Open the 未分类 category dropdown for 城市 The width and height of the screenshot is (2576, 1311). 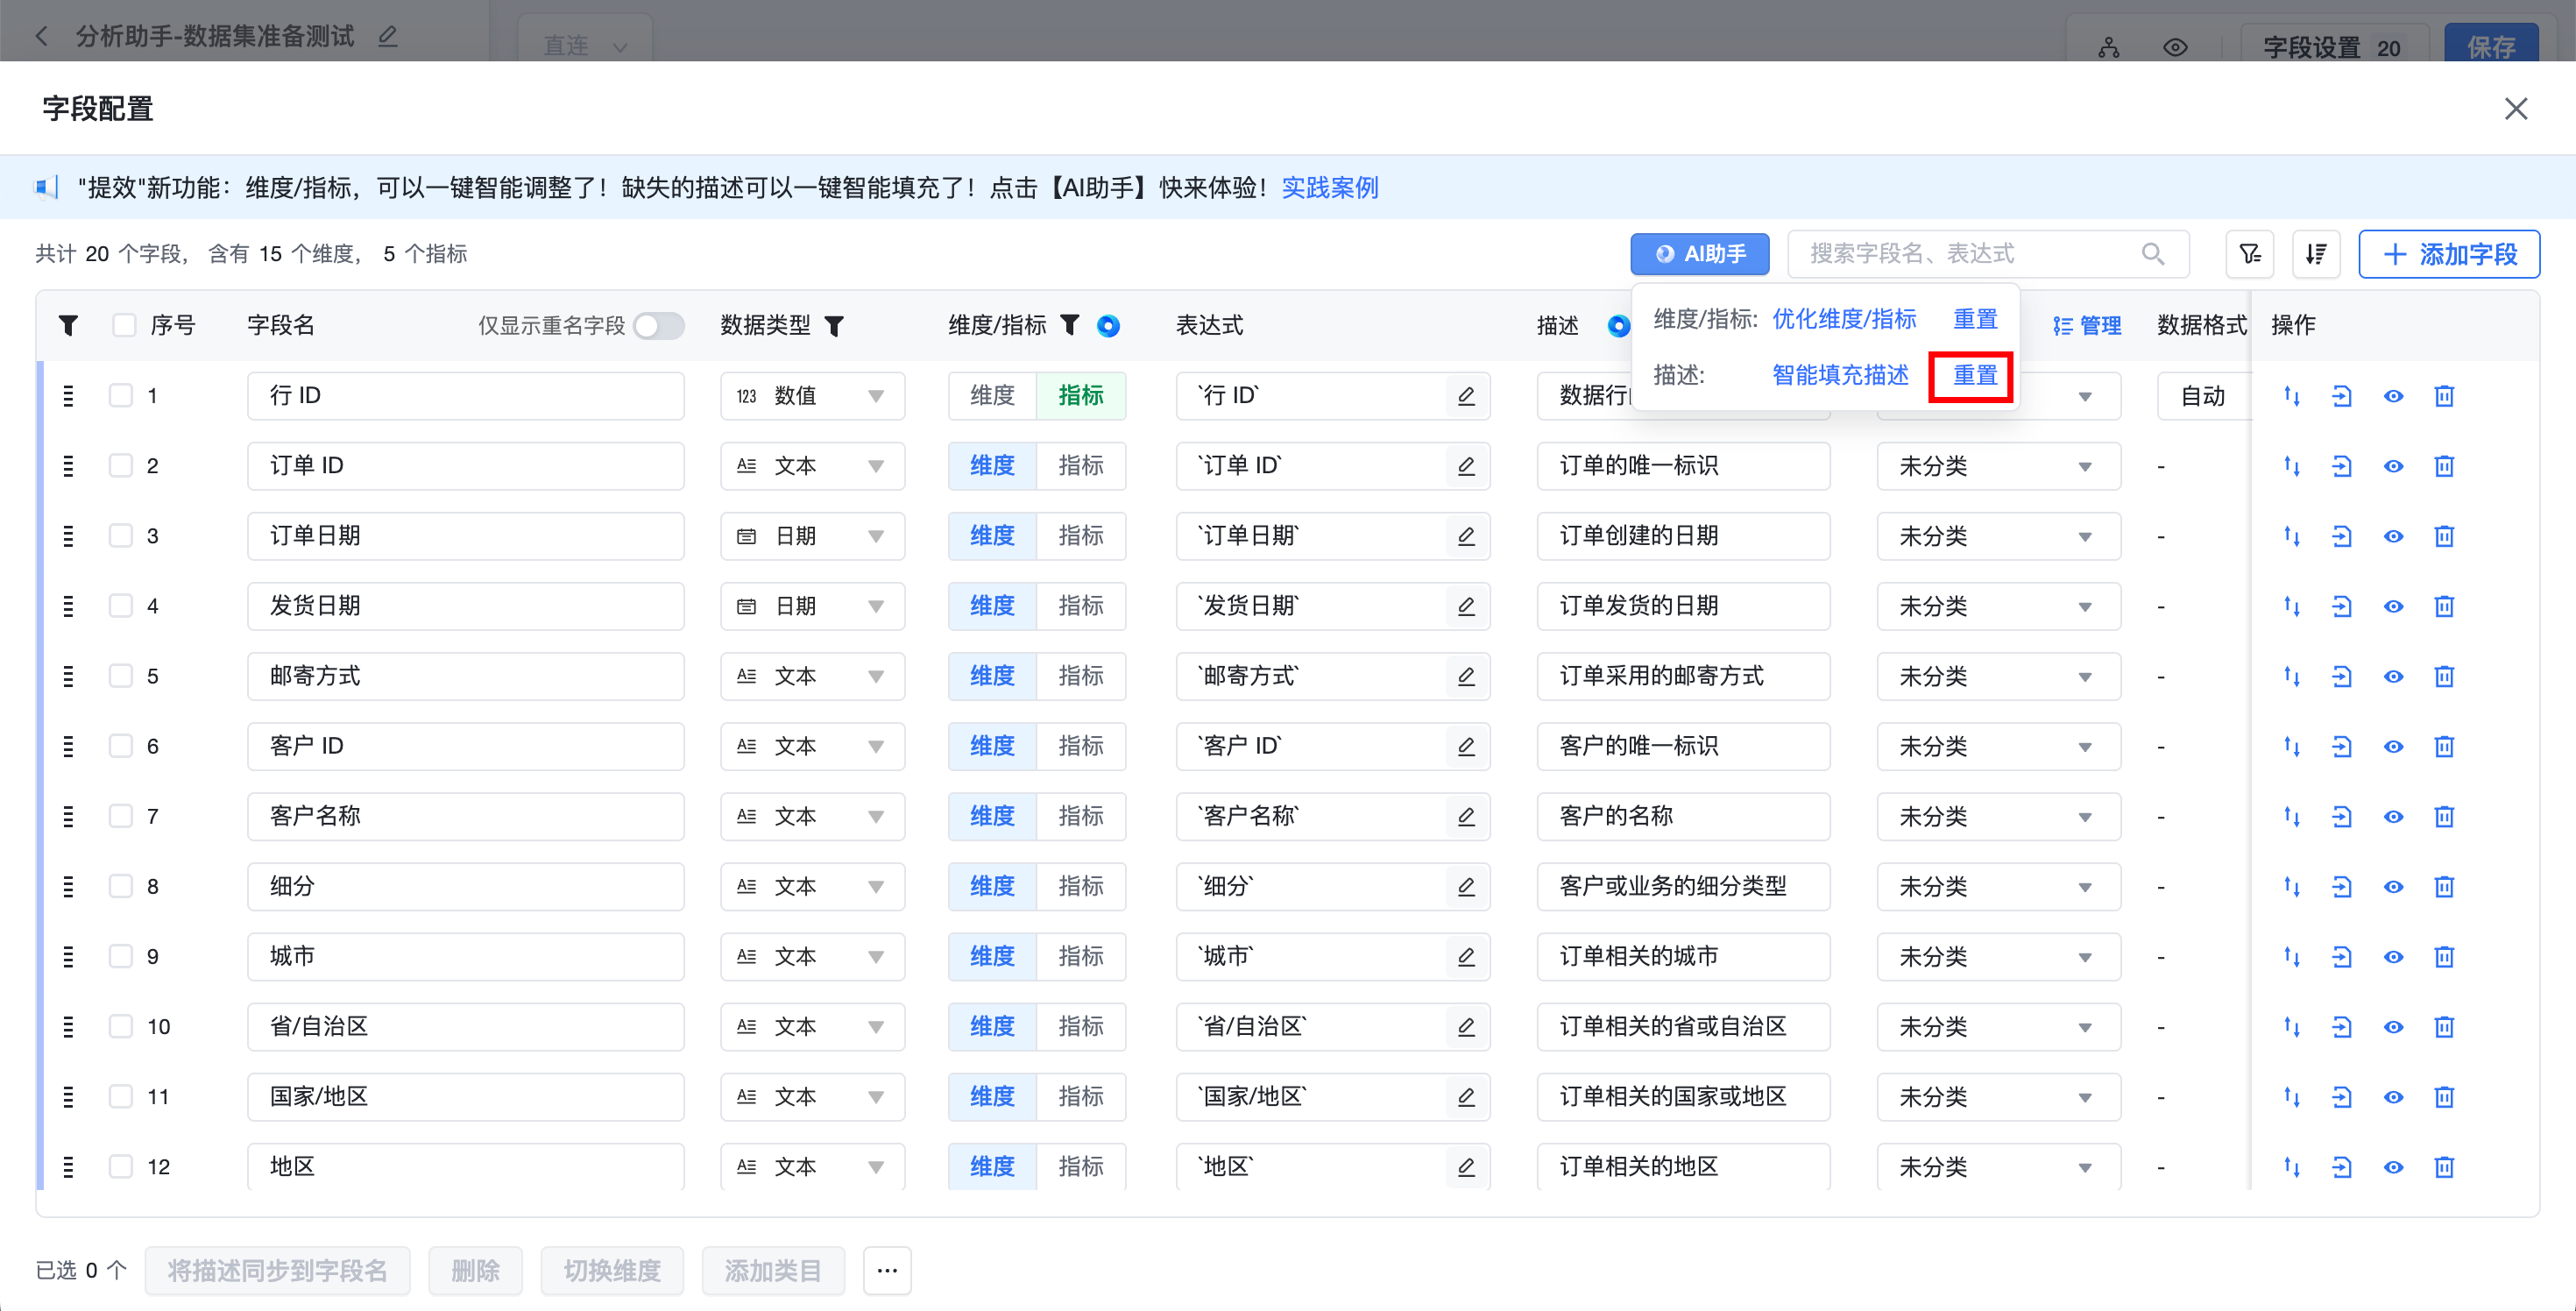pos(1998,956)
